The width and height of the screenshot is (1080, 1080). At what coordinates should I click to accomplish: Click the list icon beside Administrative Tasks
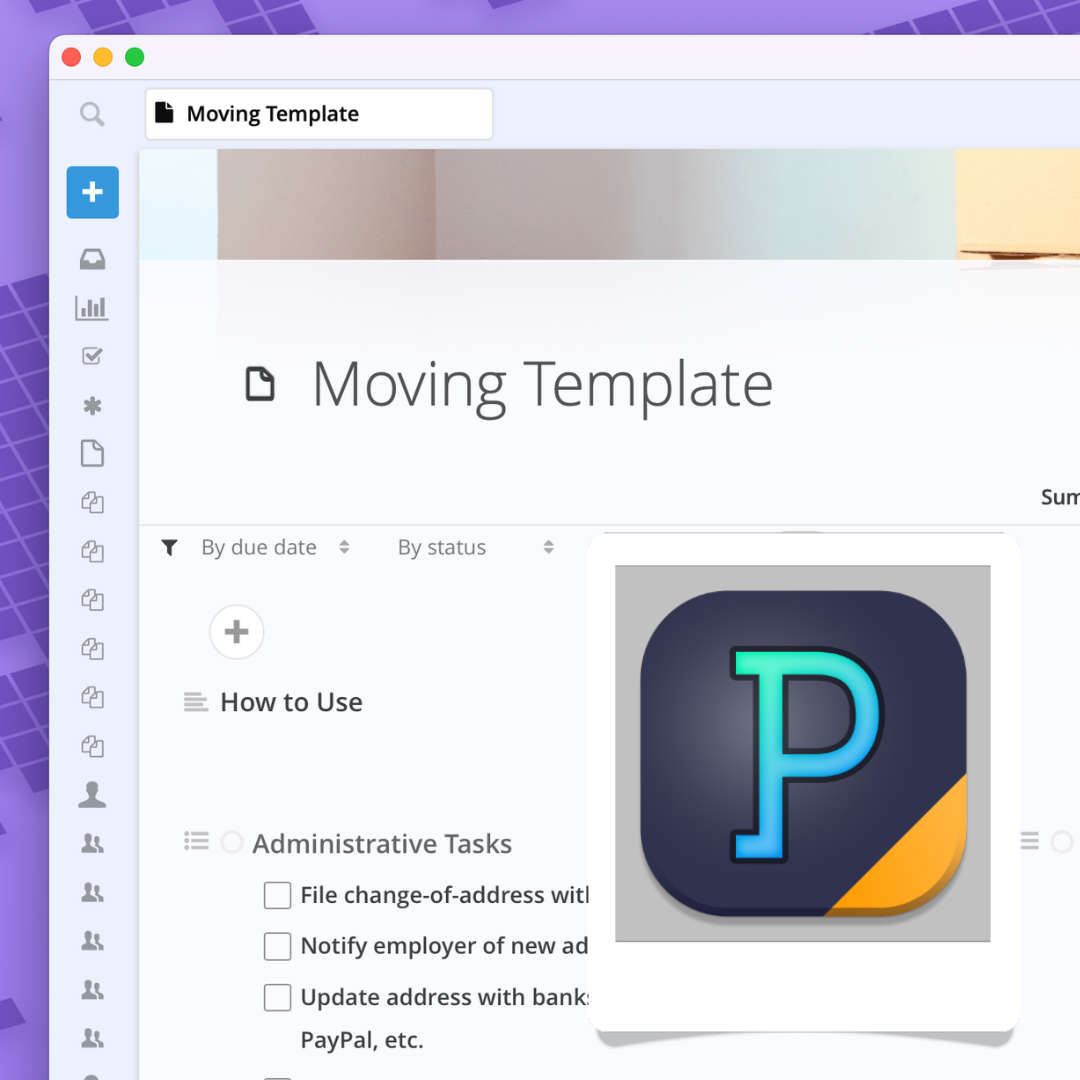(196, 841)
